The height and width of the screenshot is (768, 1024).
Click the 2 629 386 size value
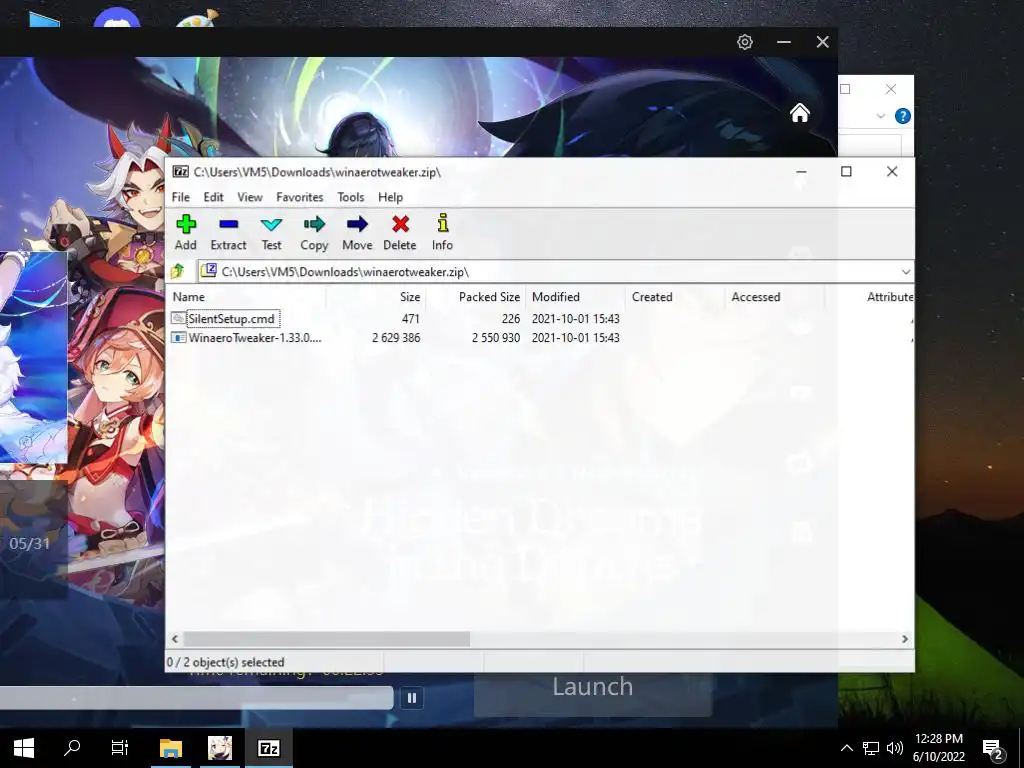pyautogui.click(x=396, y=338)
